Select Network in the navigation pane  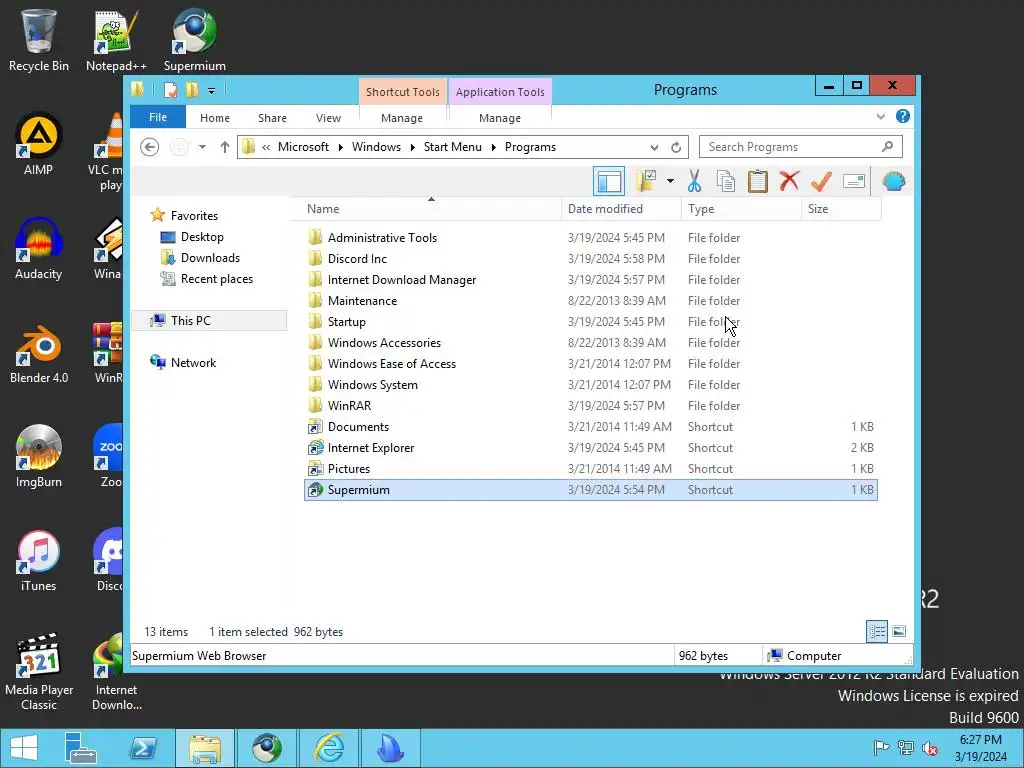(193, 363)
